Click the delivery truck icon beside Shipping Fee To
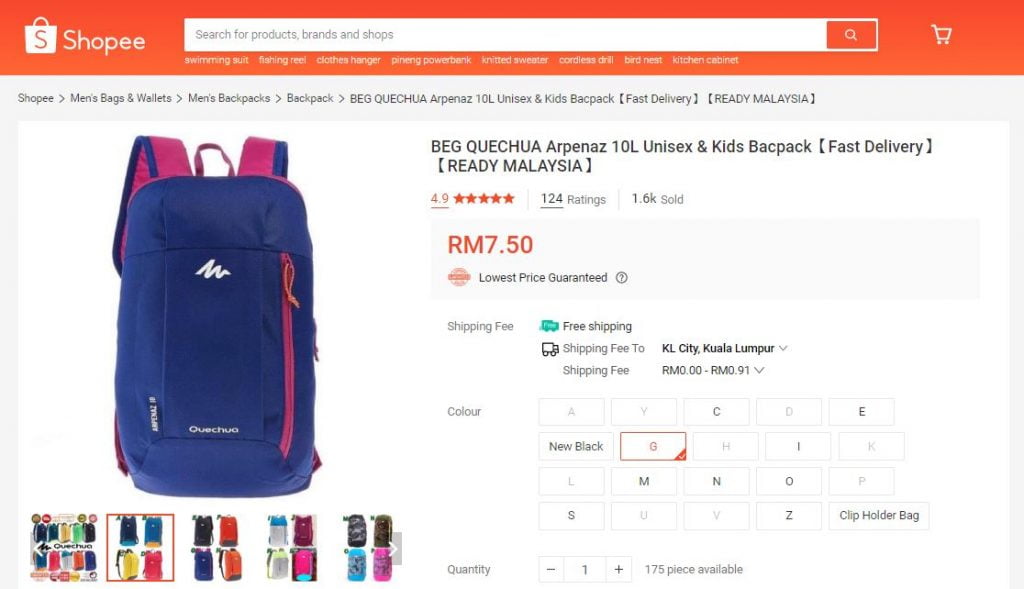The height and width of the screenshot is (589, 1024). [x=550, y=349]
